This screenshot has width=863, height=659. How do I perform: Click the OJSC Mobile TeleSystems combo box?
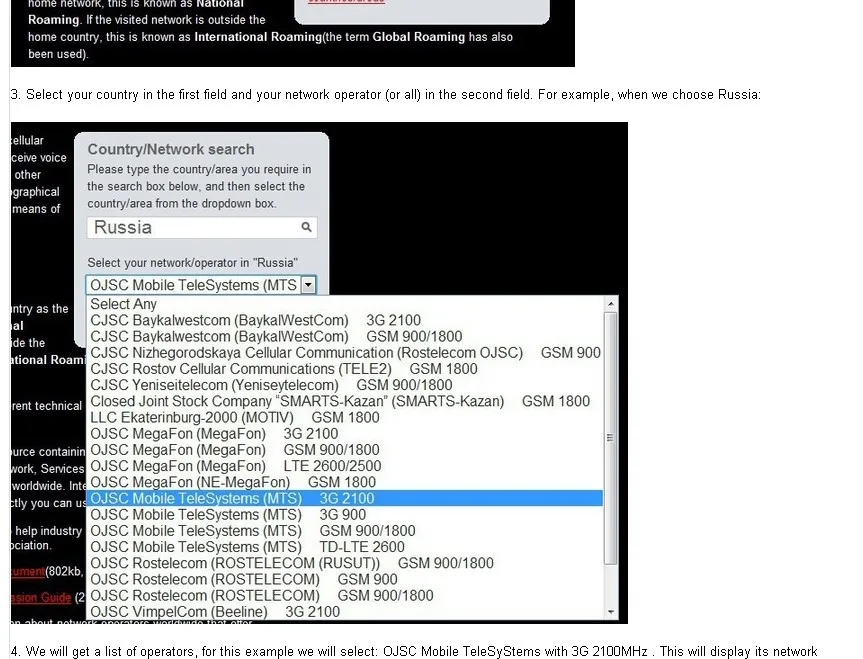[201, 285]
